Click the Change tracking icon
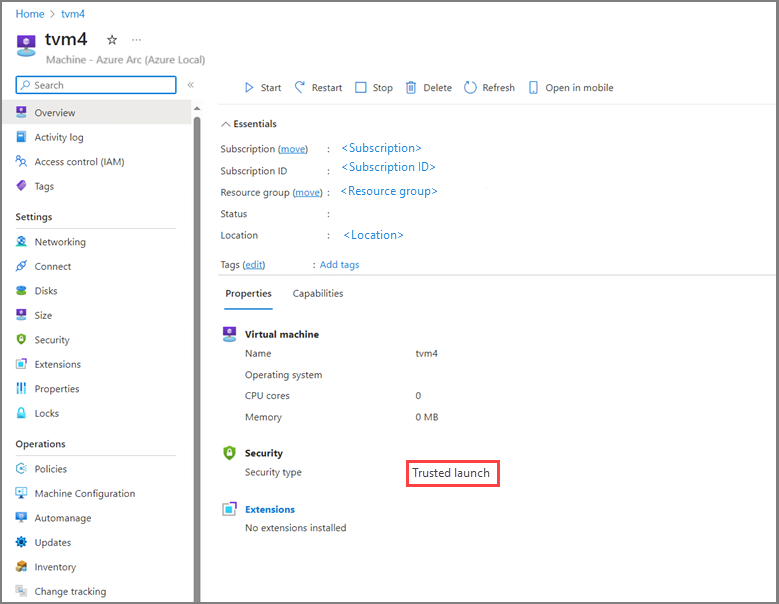Image resolution: width=779 pixels, height=604 pixels. [21, 591]
